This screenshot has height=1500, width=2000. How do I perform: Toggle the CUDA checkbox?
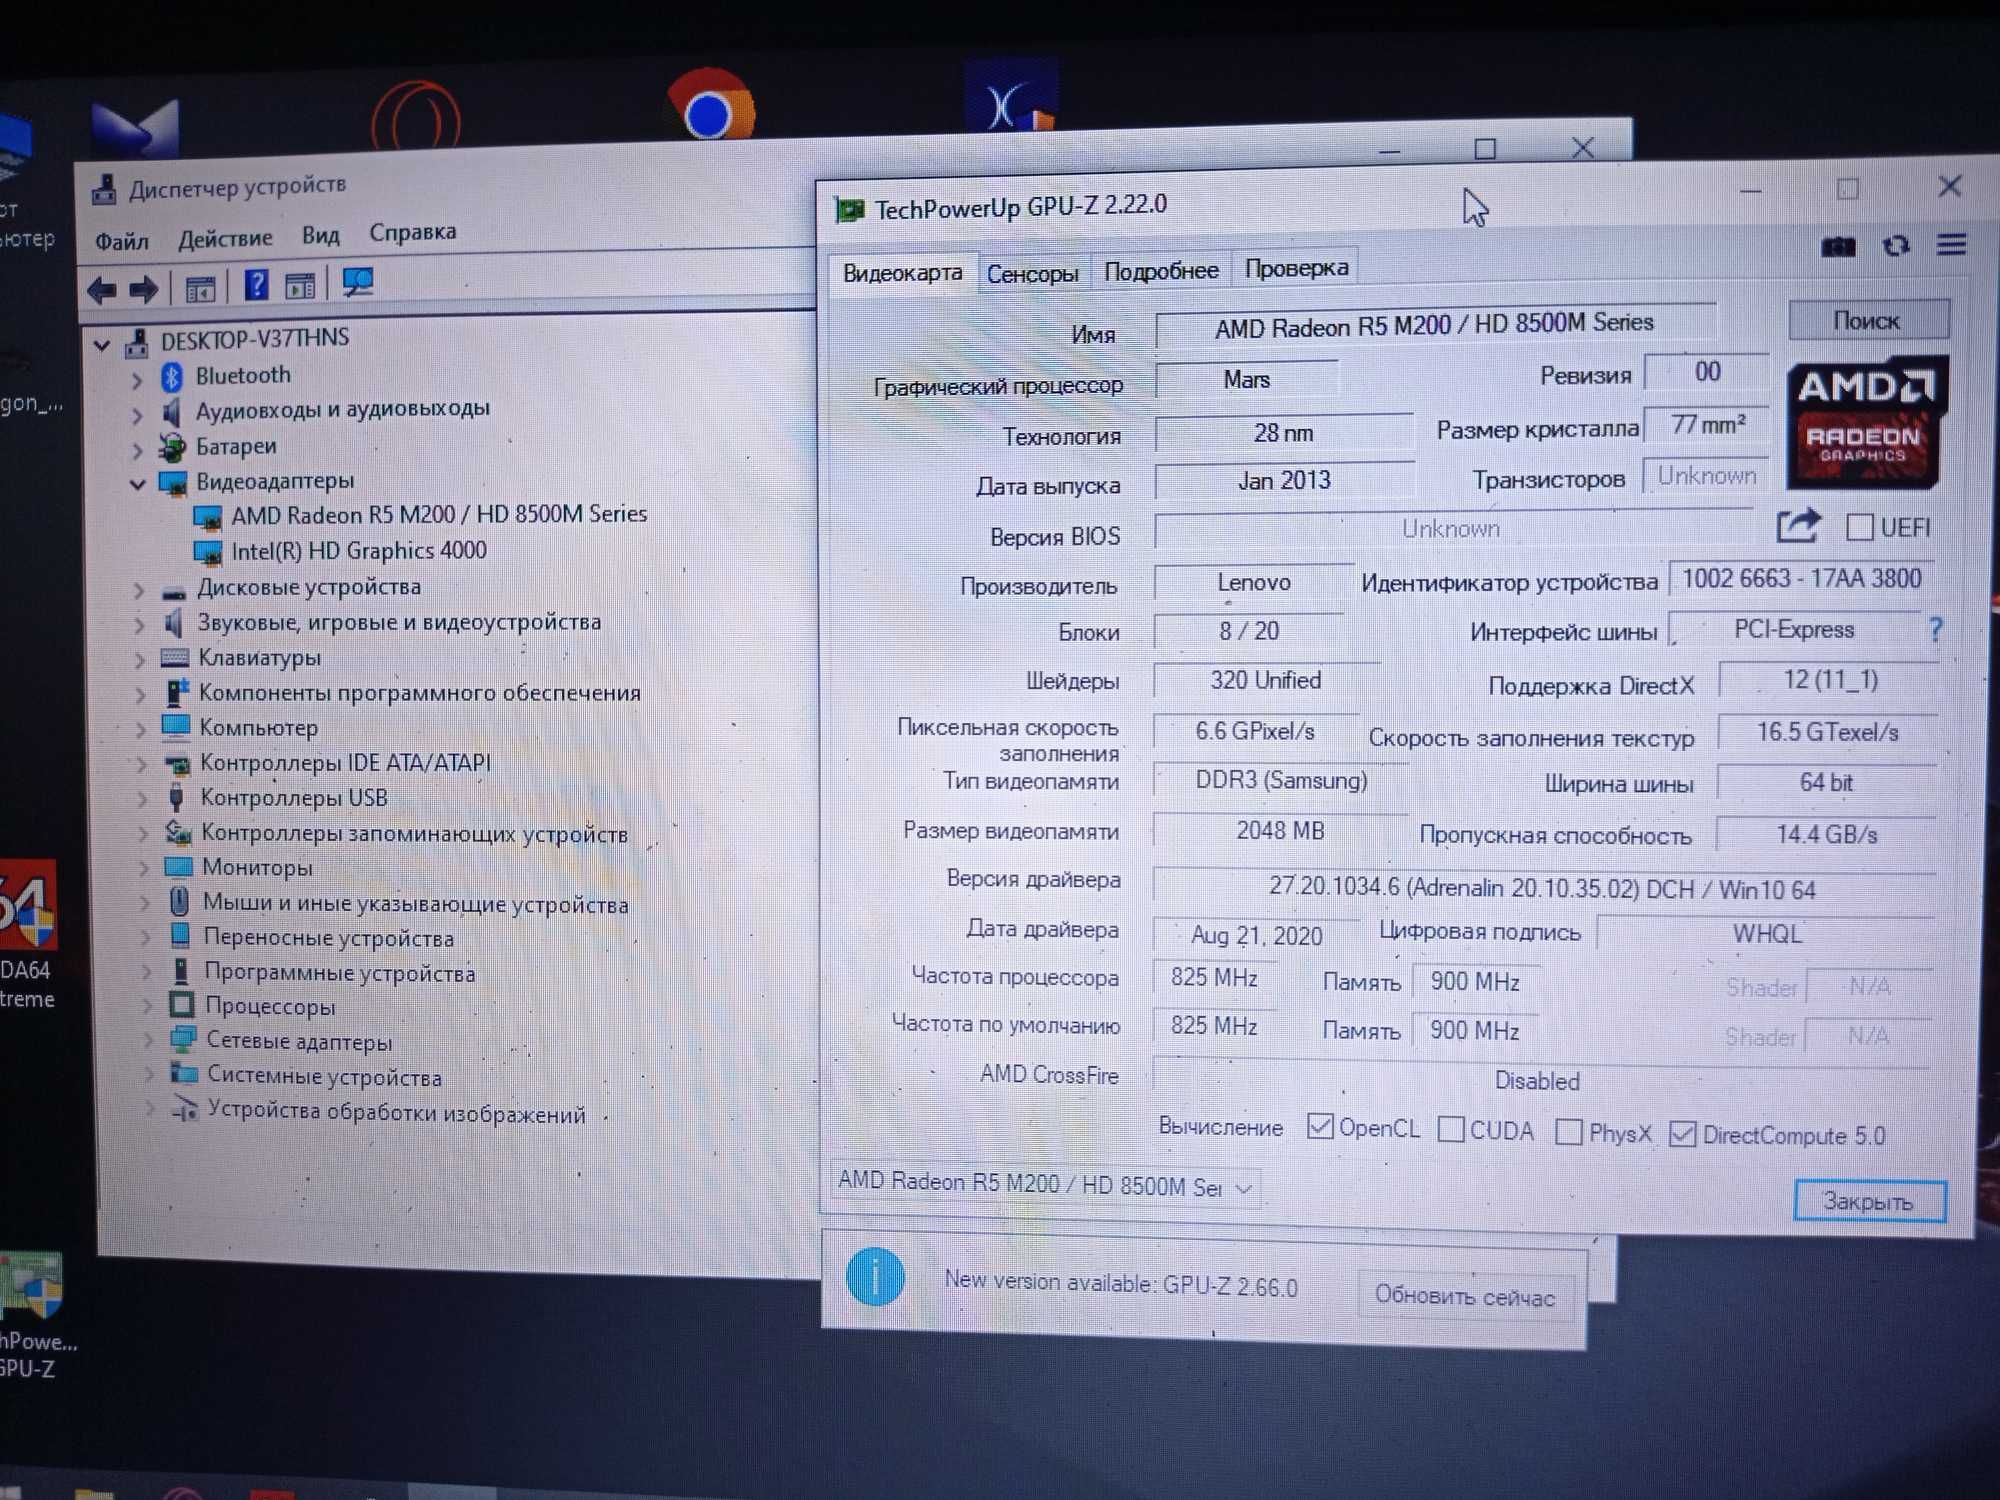(x=1450, y=1130)
